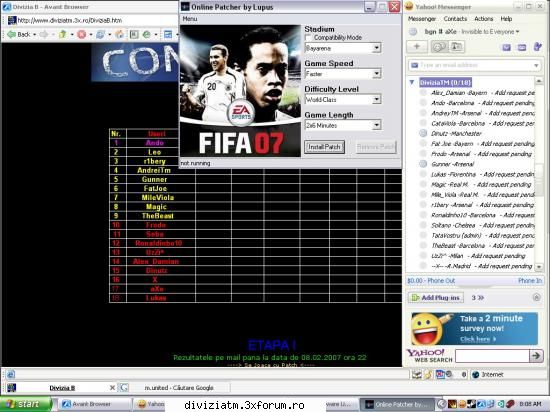The image size is (550, 412).
Task: Switch to the m.united - Cautare Google tab
Action: coord(174,387)
